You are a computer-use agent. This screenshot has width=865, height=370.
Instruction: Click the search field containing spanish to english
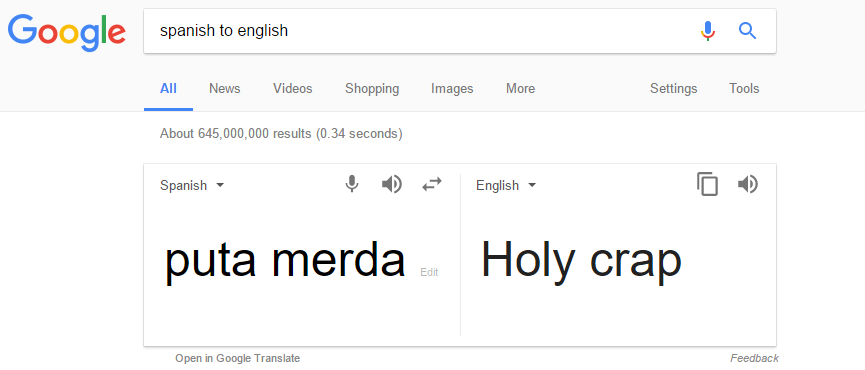pyautogui.click(x=419, y=31)
